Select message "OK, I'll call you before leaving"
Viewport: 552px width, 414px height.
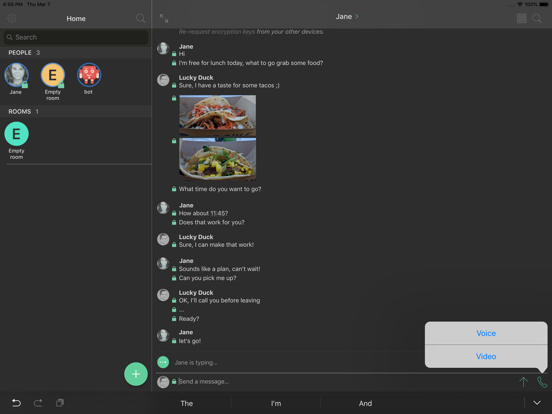click(219, 300)
